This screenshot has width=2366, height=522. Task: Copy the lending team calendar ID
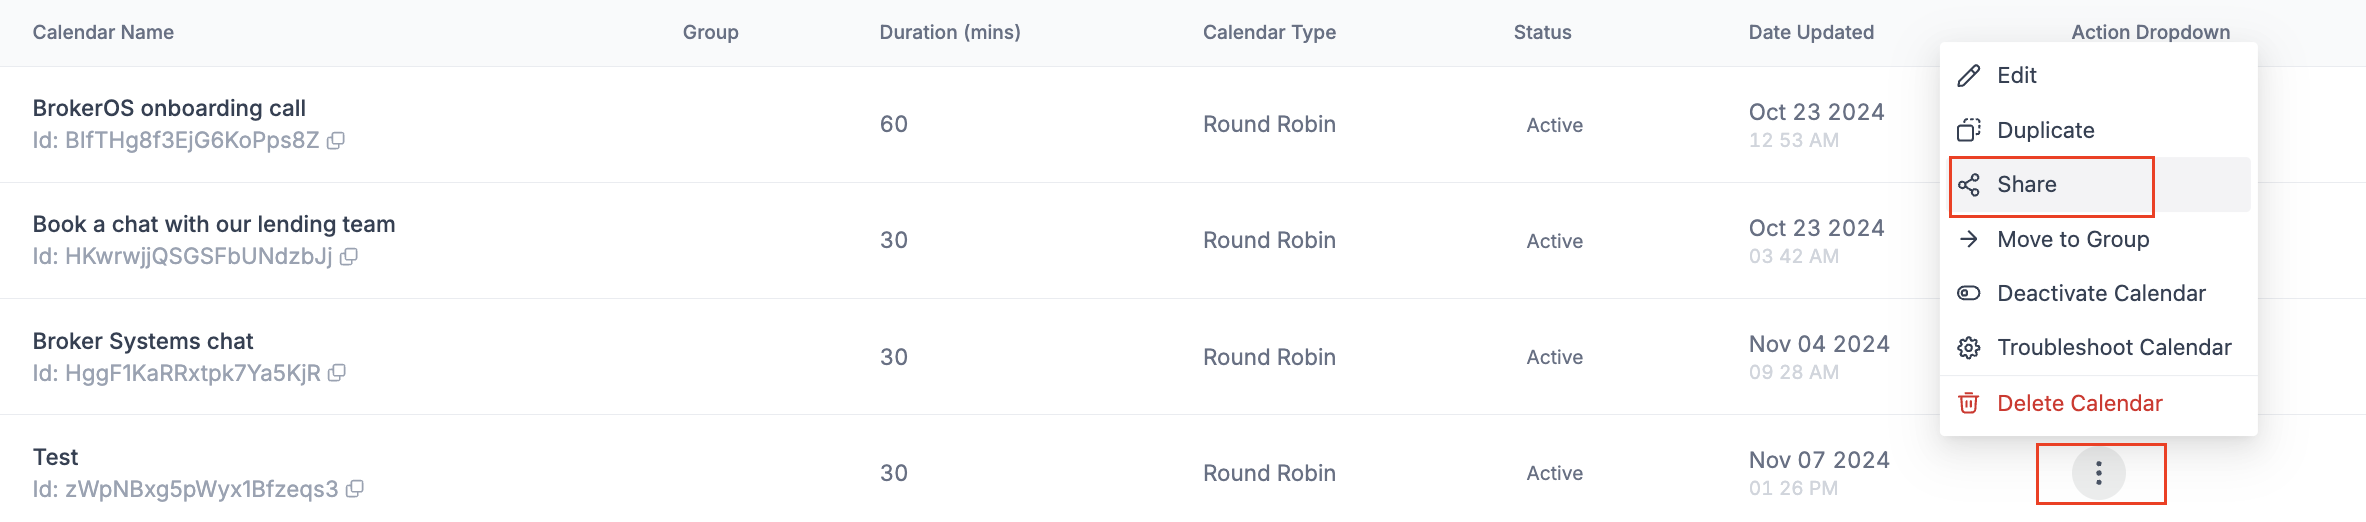[x=349, y=257]
